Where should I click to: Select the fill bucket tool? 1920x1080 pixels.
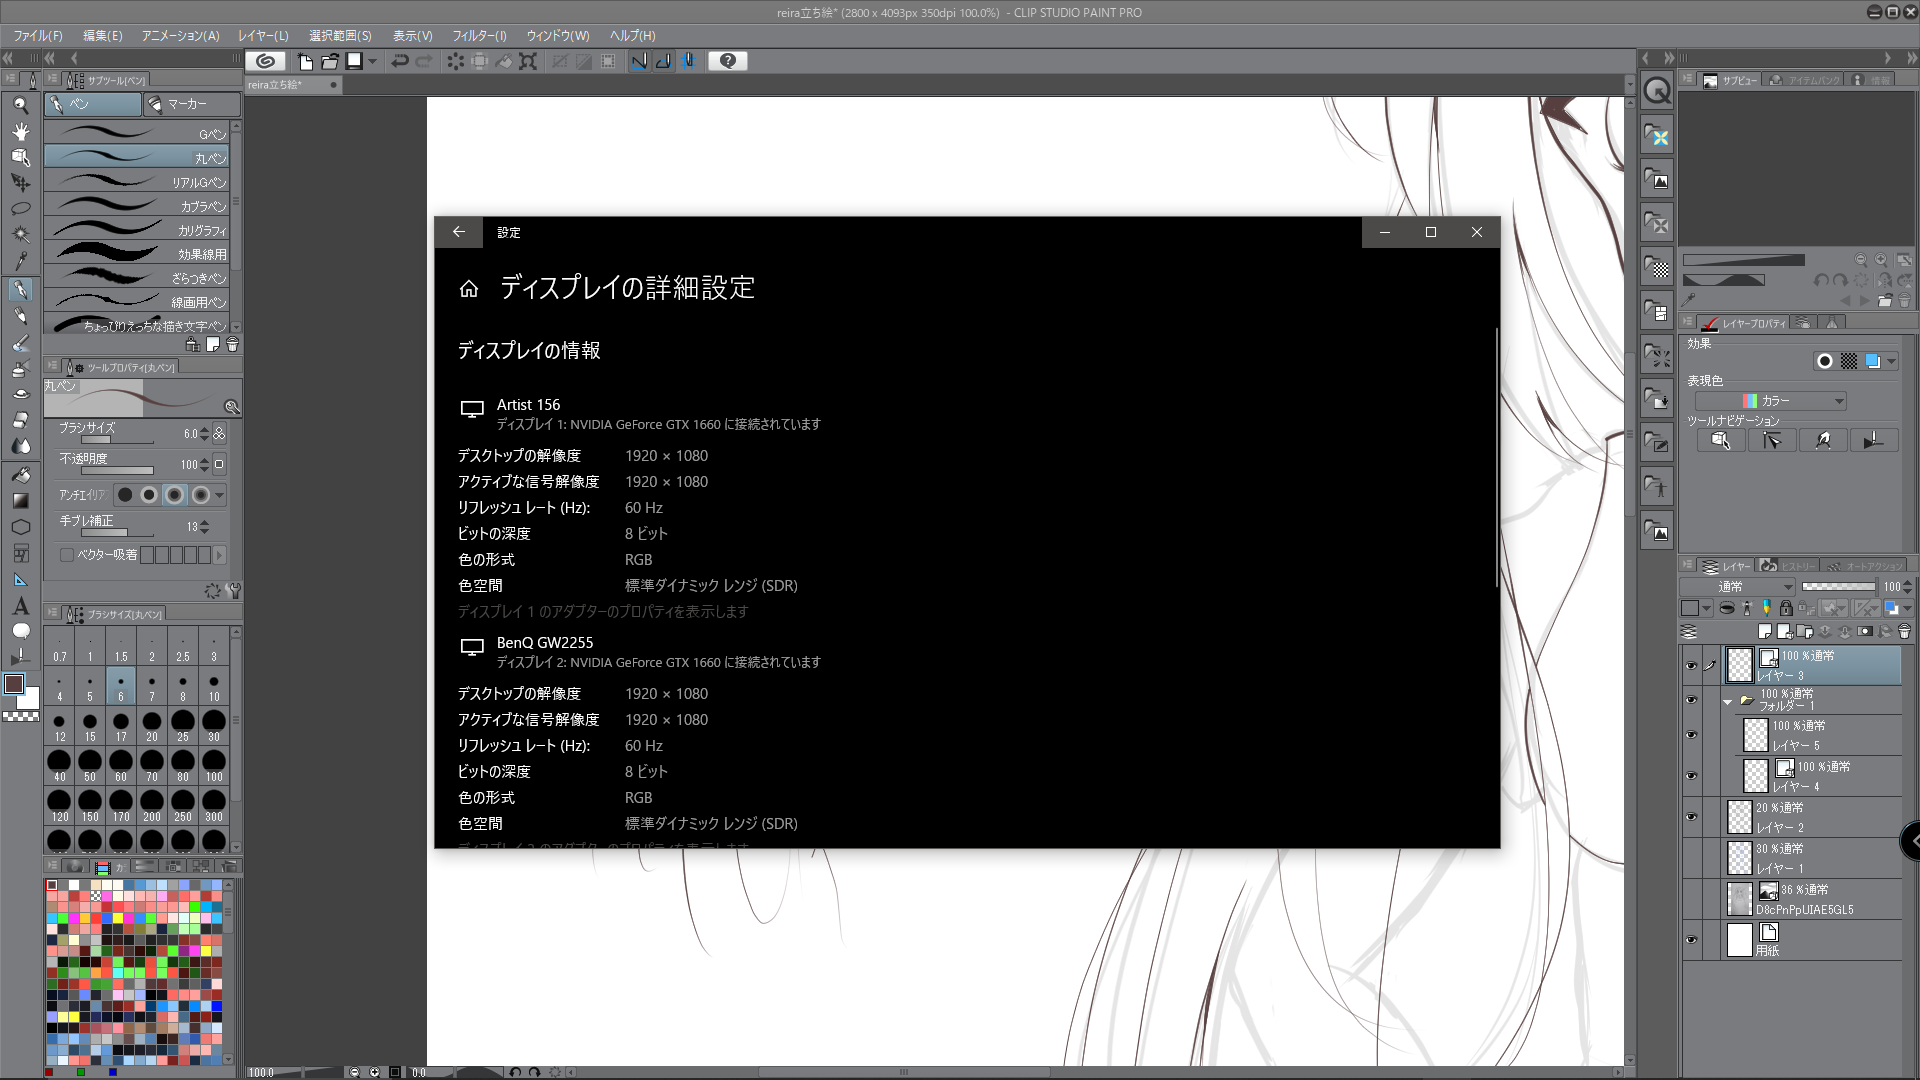pos(20,474)
